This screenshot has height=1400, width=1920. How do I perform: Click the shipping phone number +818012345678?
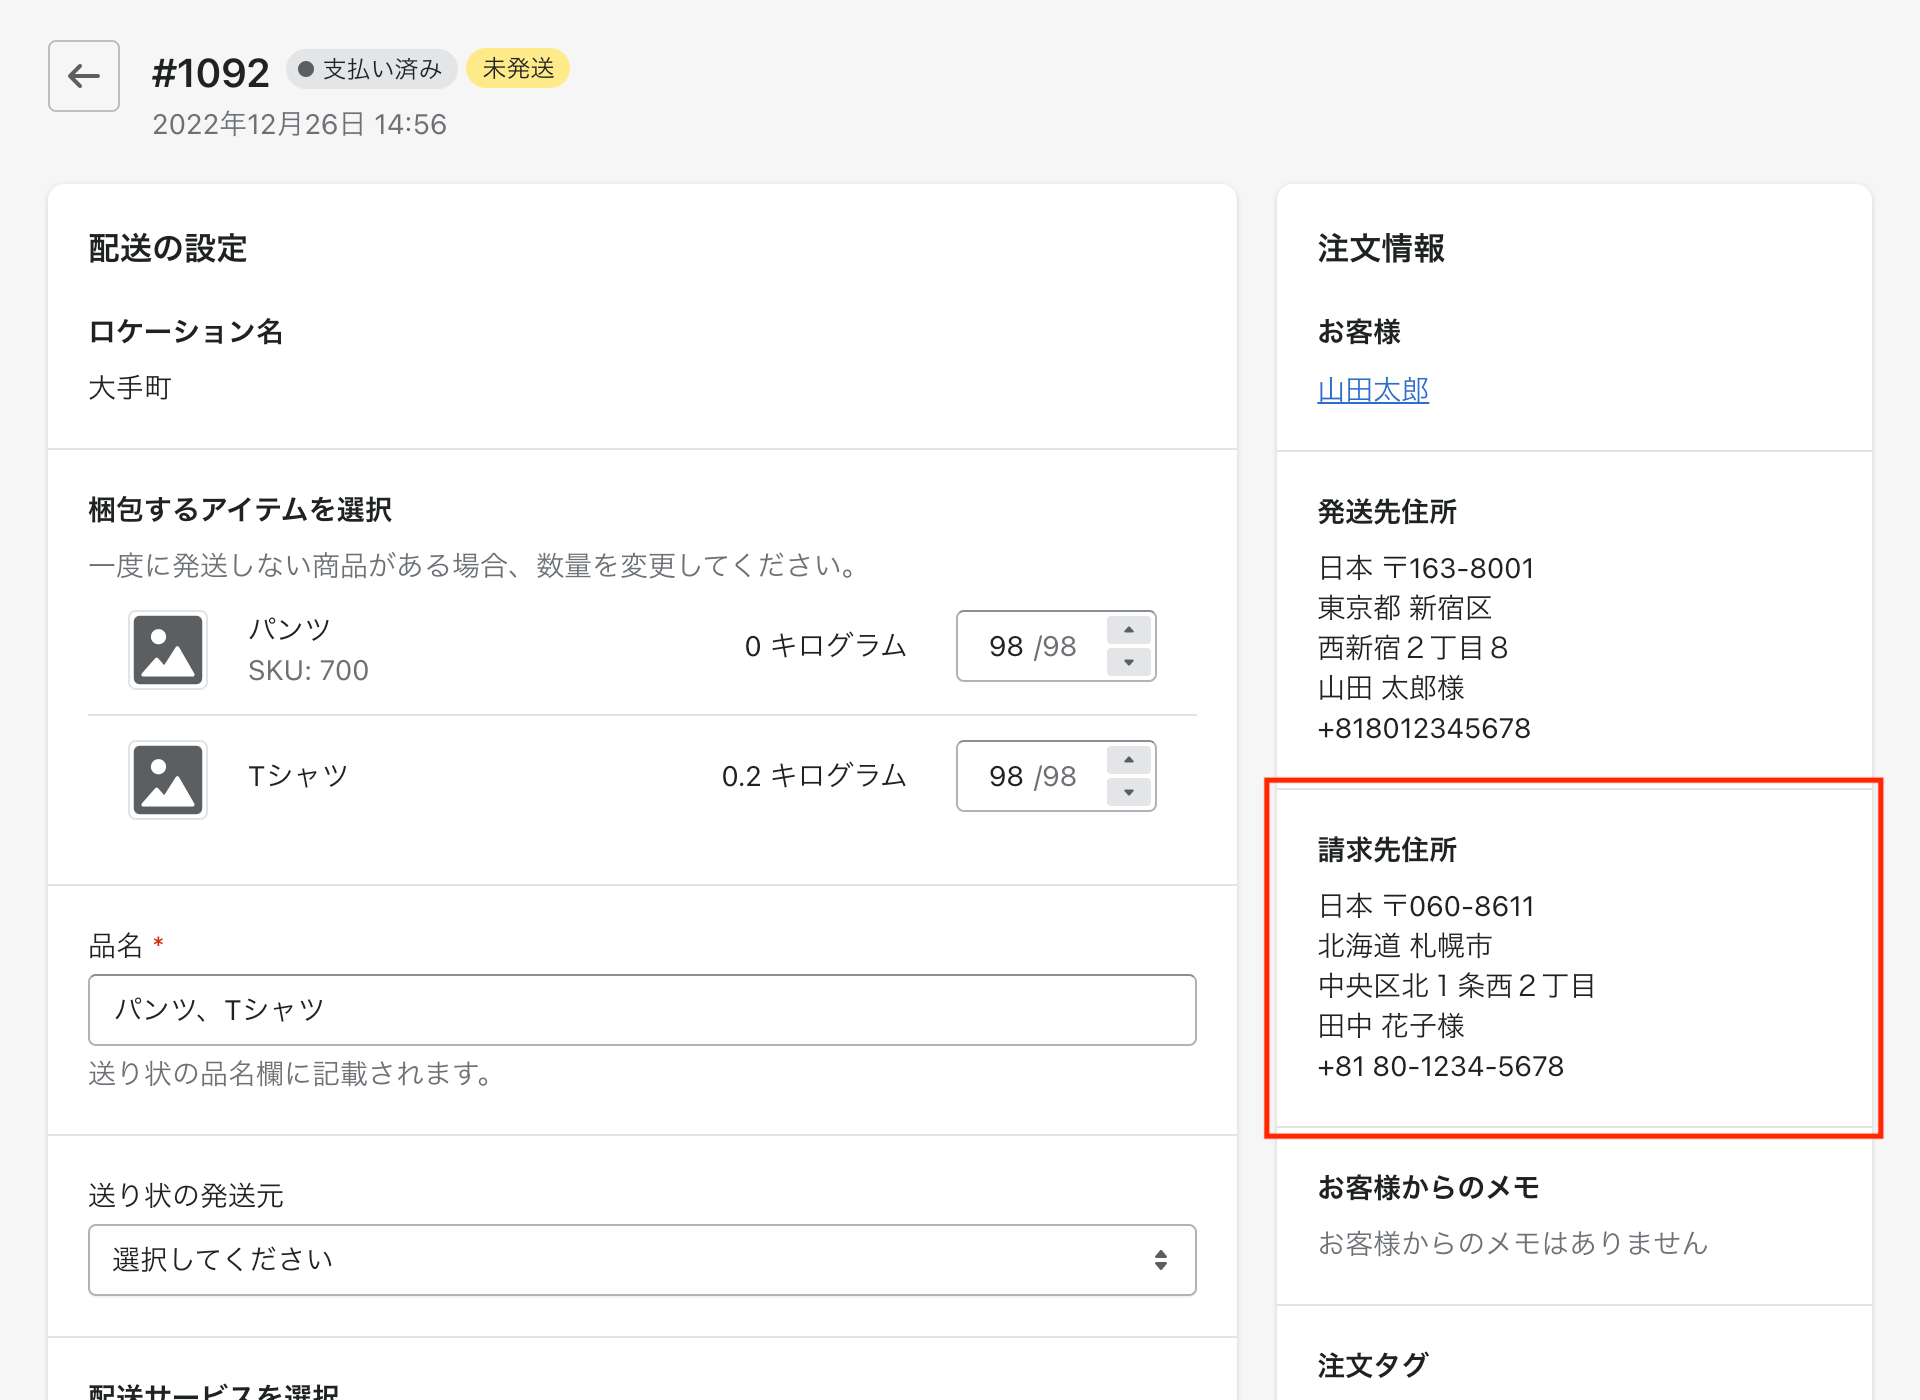pyautogui.click(x=1424, y=728)
